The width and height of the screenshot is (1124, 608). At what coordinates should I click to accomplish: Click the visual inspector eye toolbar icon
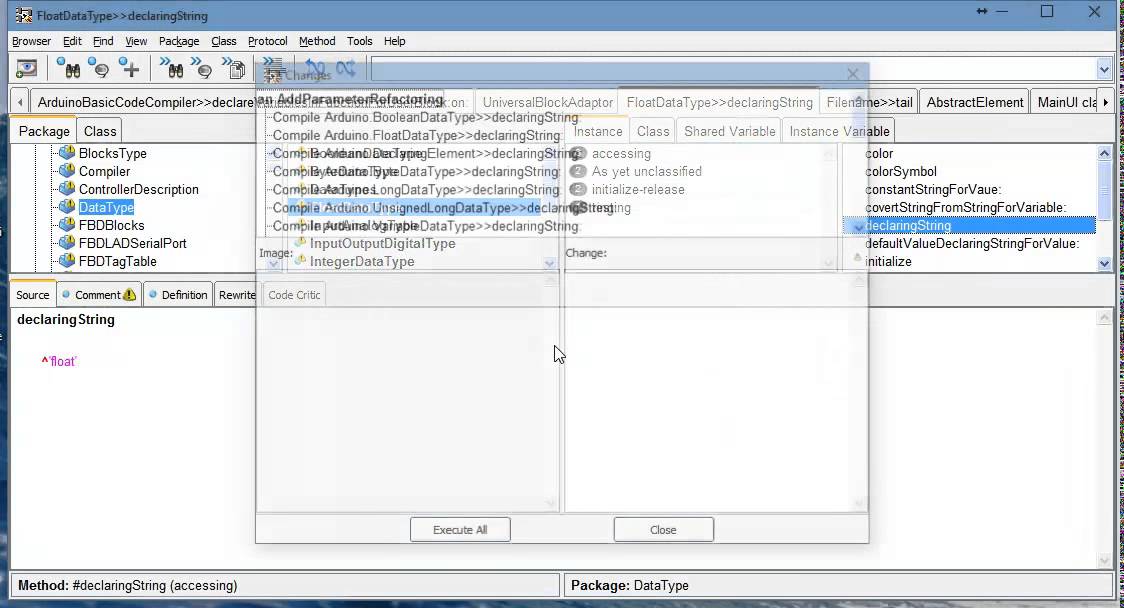coord(27,69)
